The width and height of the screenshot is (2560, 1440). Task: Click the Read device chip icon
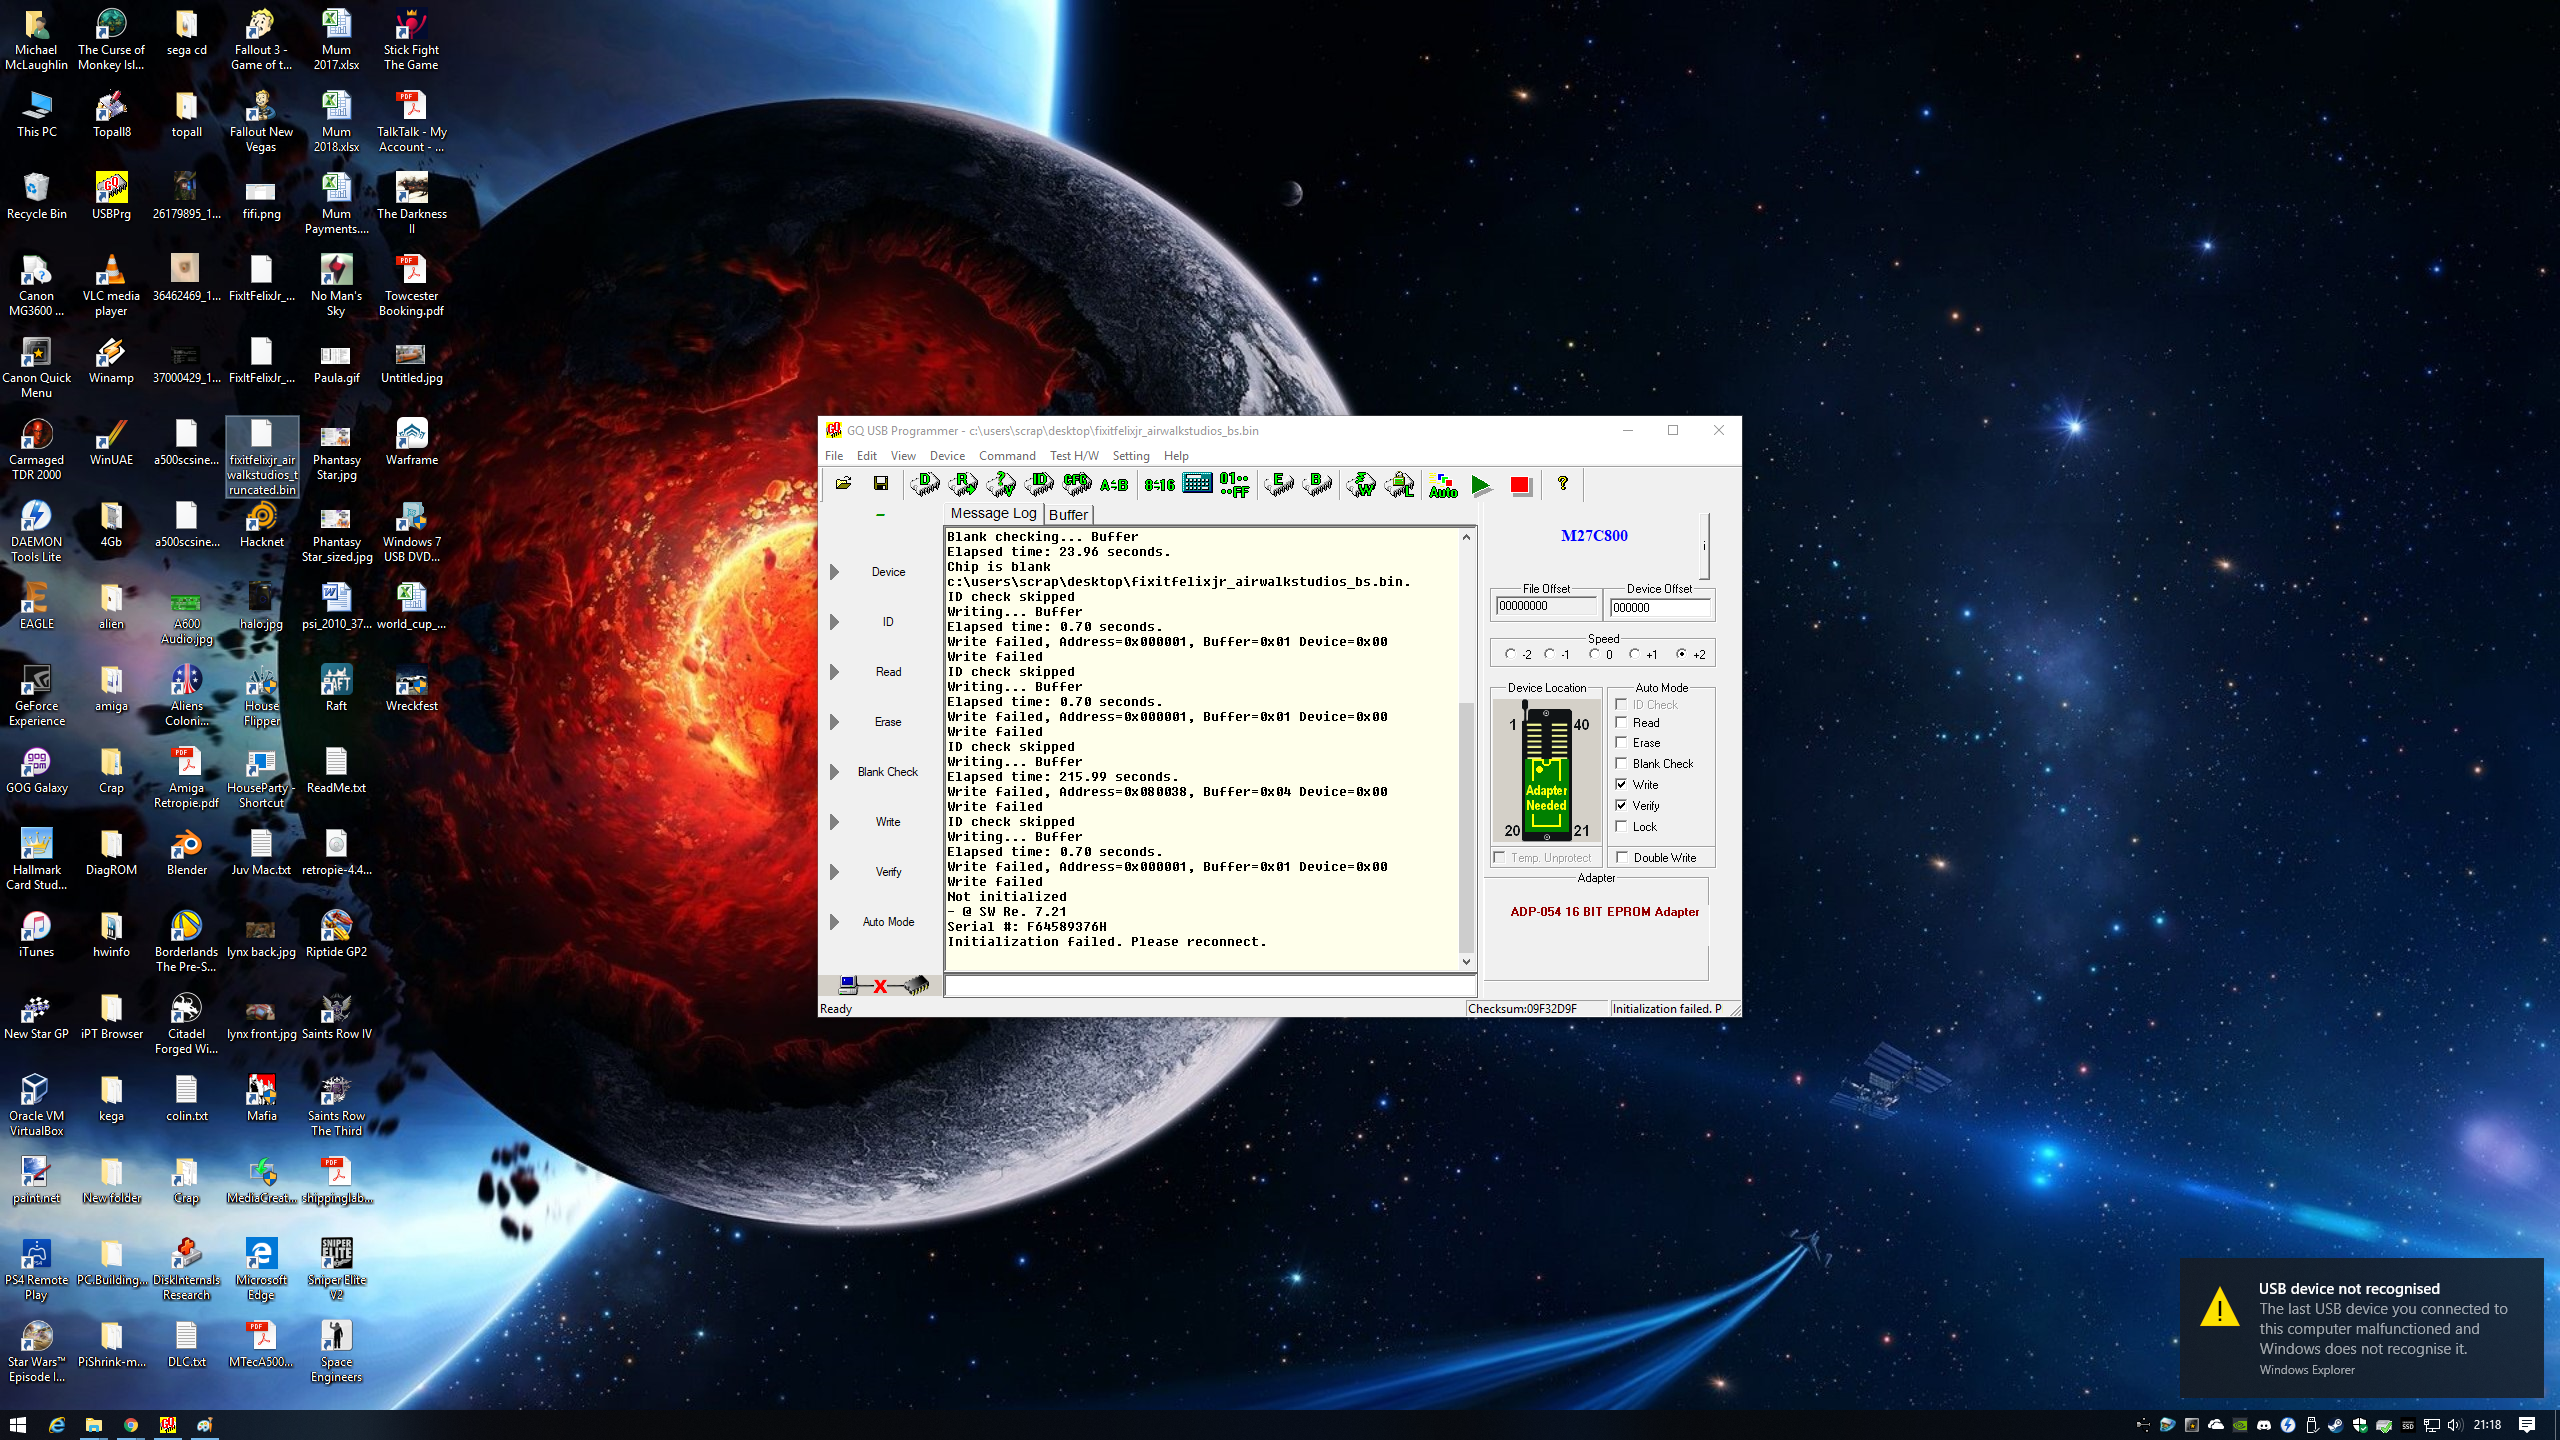pyautogui.click(x=963, y=484)
